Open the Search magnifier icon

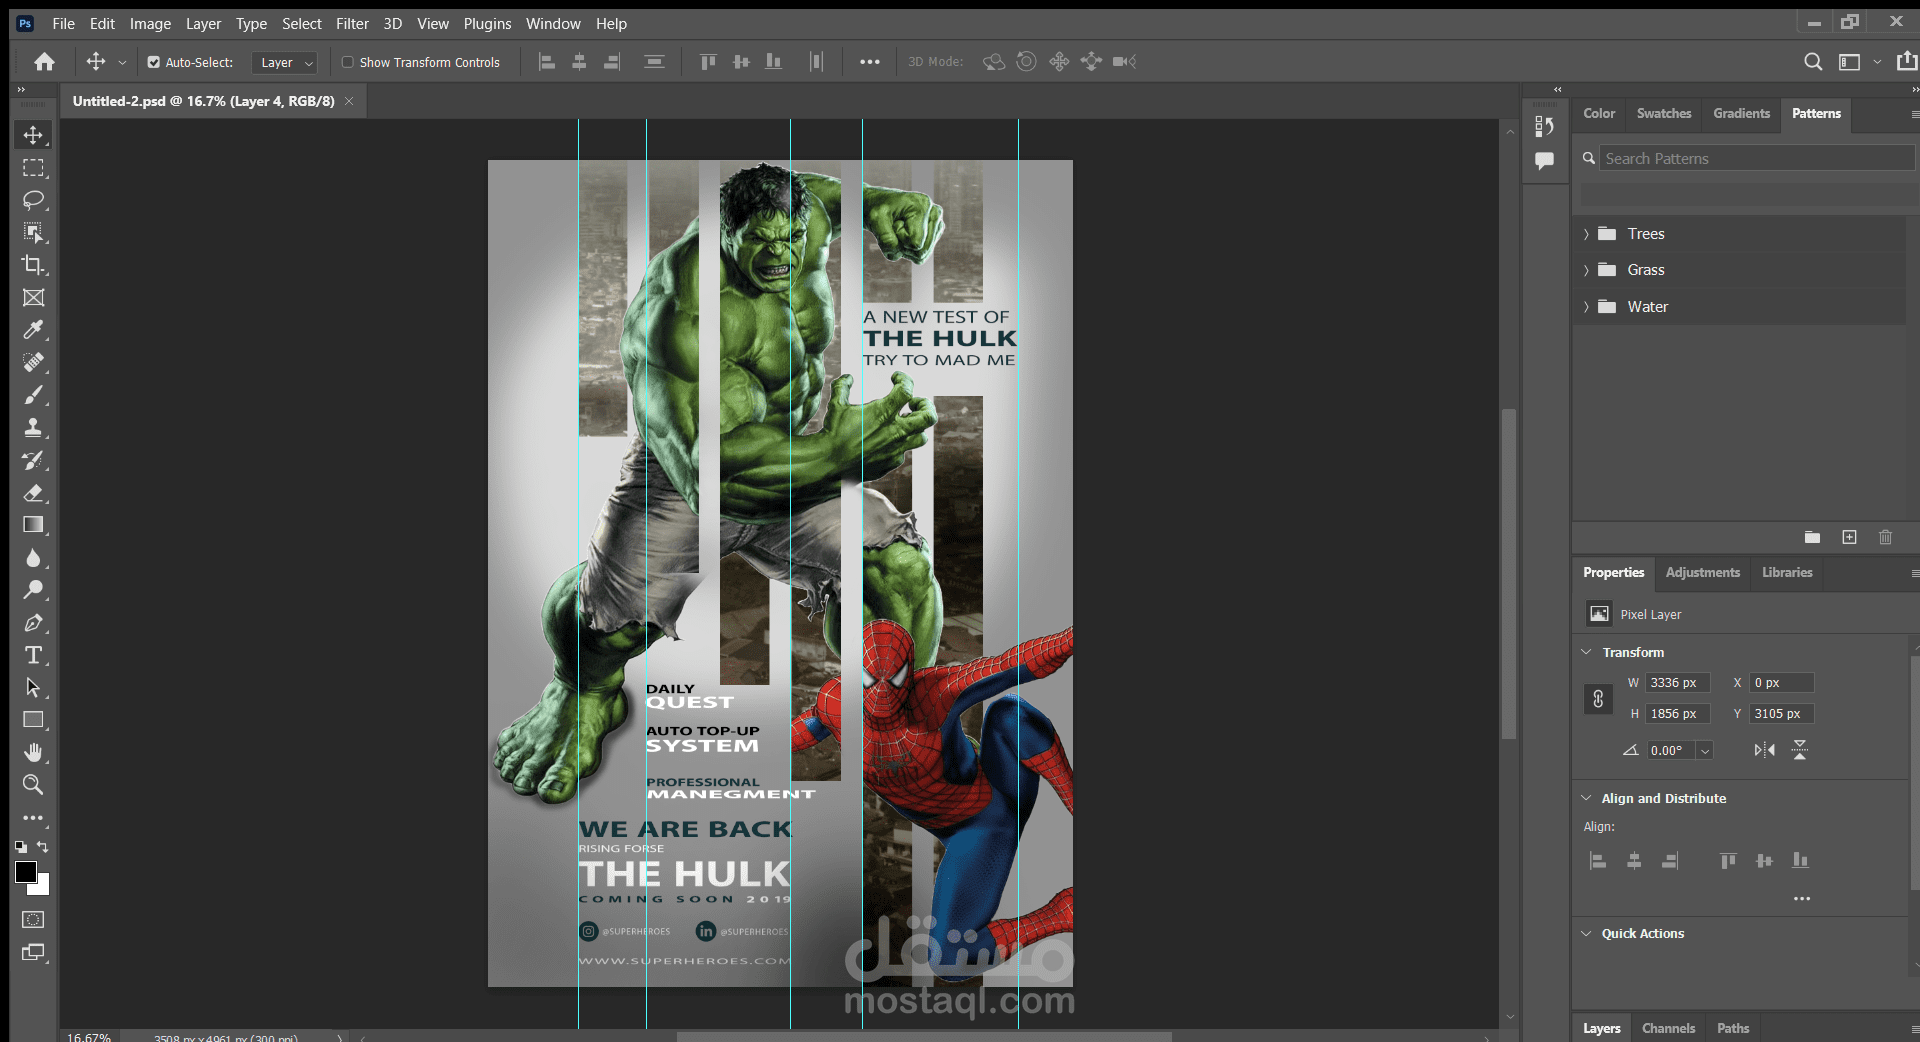coord(1812,62)
